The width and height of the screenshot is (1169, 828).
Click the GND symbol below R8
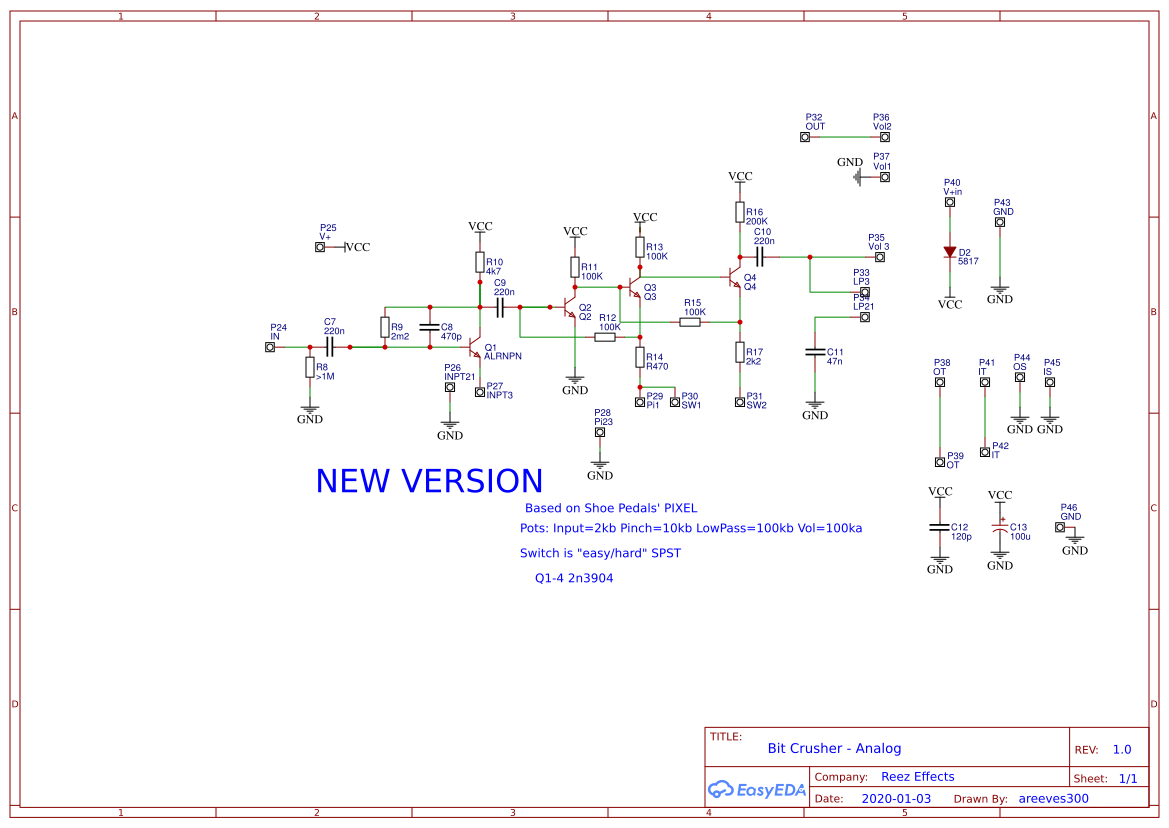click(309, 410)
